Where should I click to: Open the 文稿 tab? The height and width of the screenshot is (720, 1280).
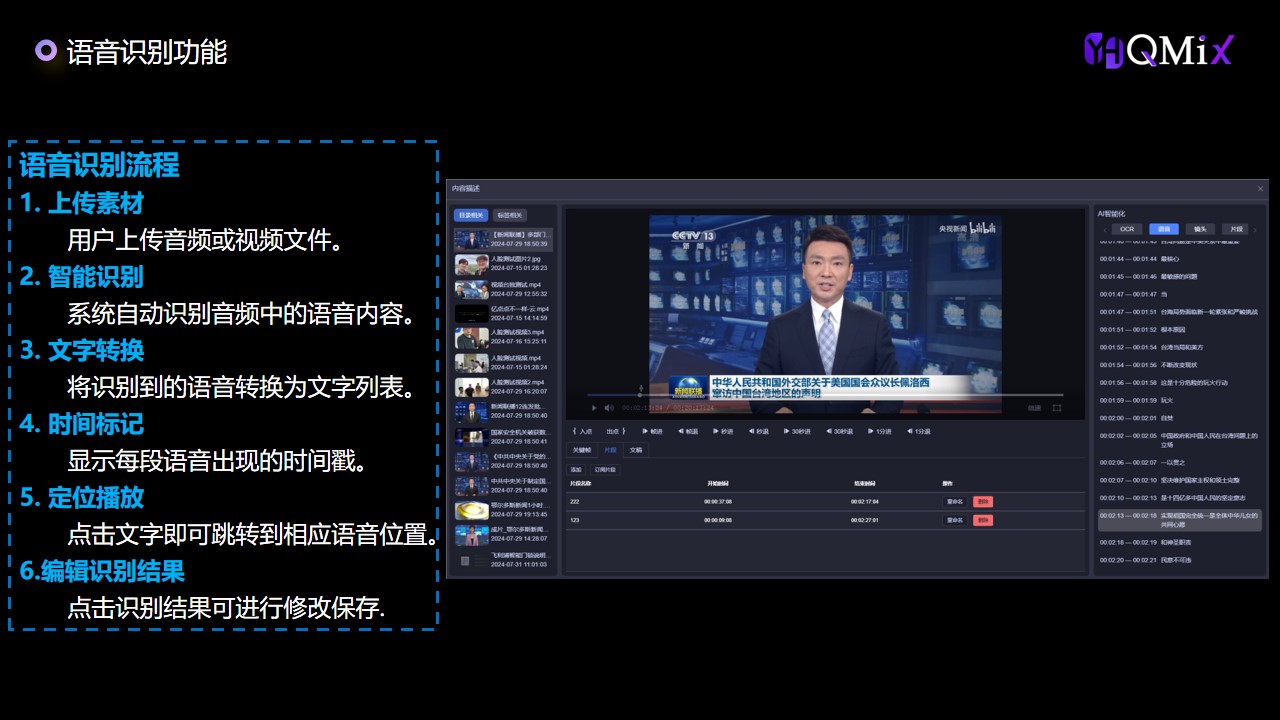636,450
